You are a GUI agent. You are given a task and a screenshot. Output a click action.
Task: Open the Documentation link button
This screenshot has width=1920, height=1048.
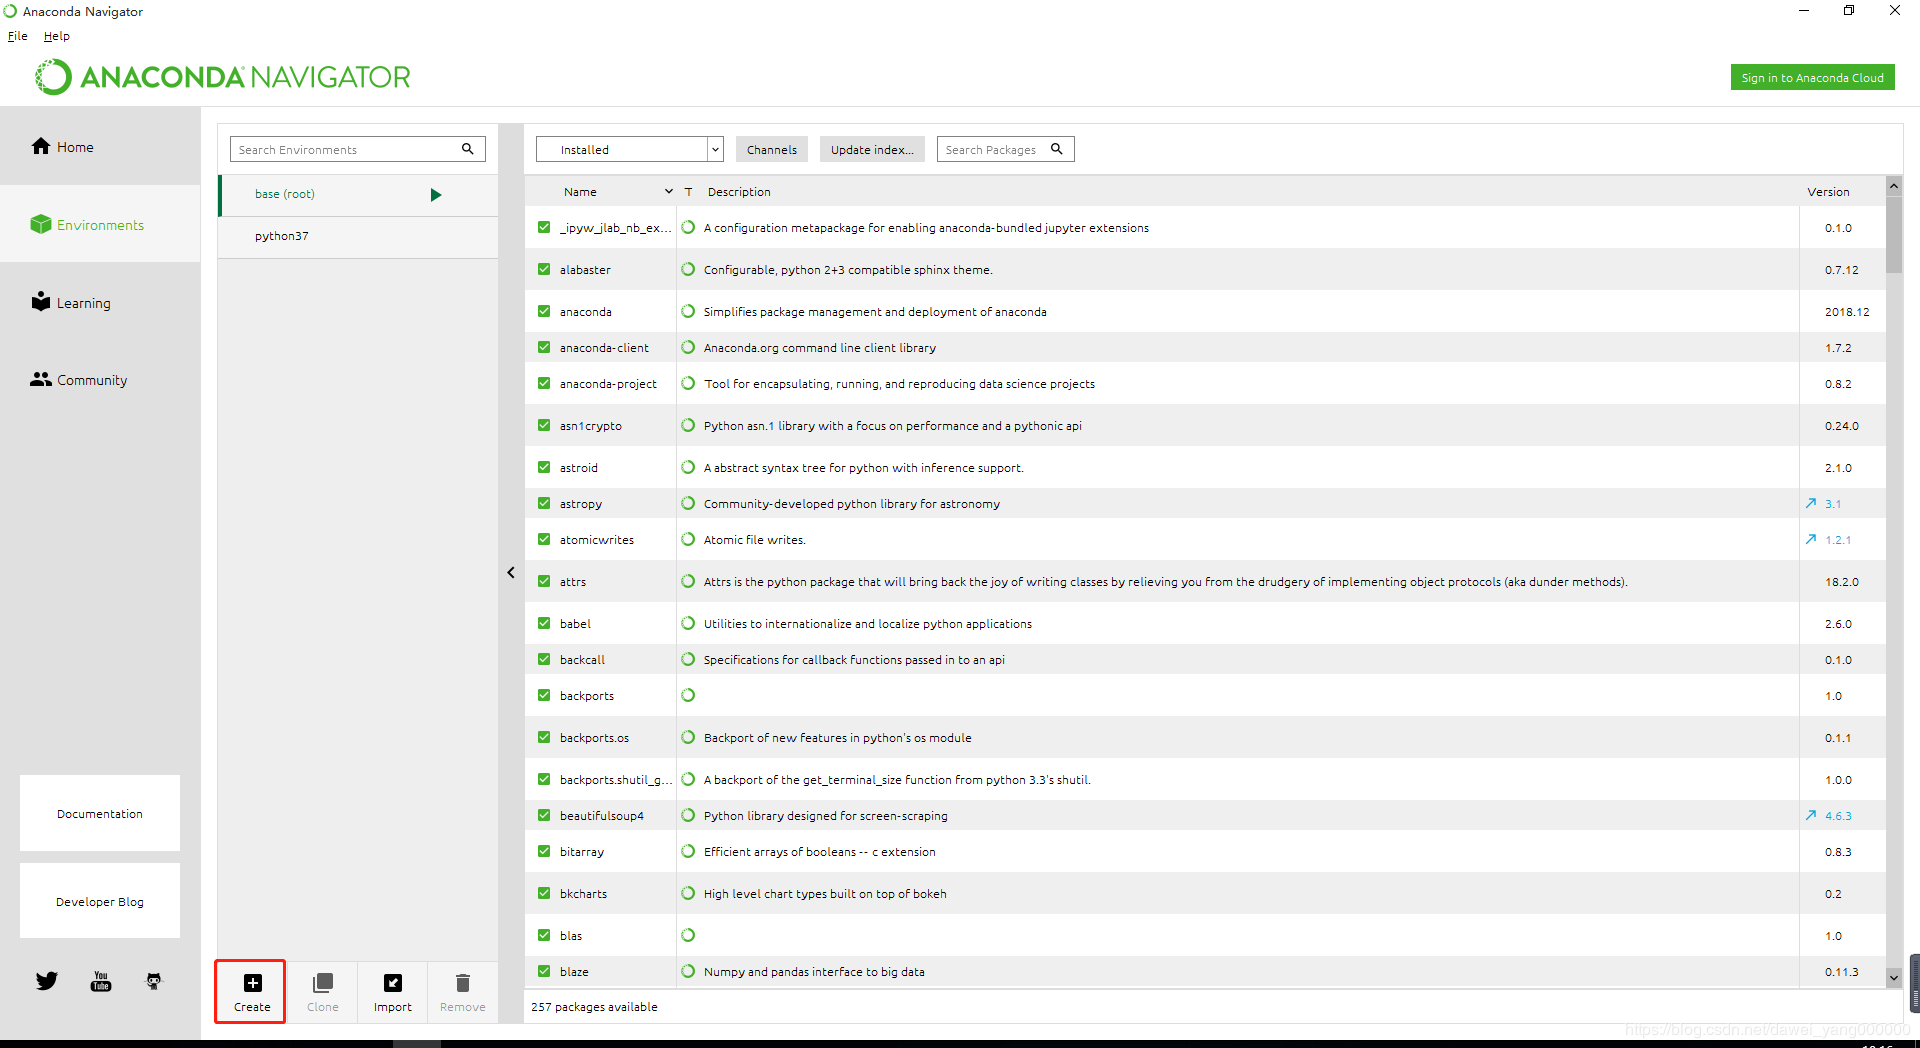100,813
